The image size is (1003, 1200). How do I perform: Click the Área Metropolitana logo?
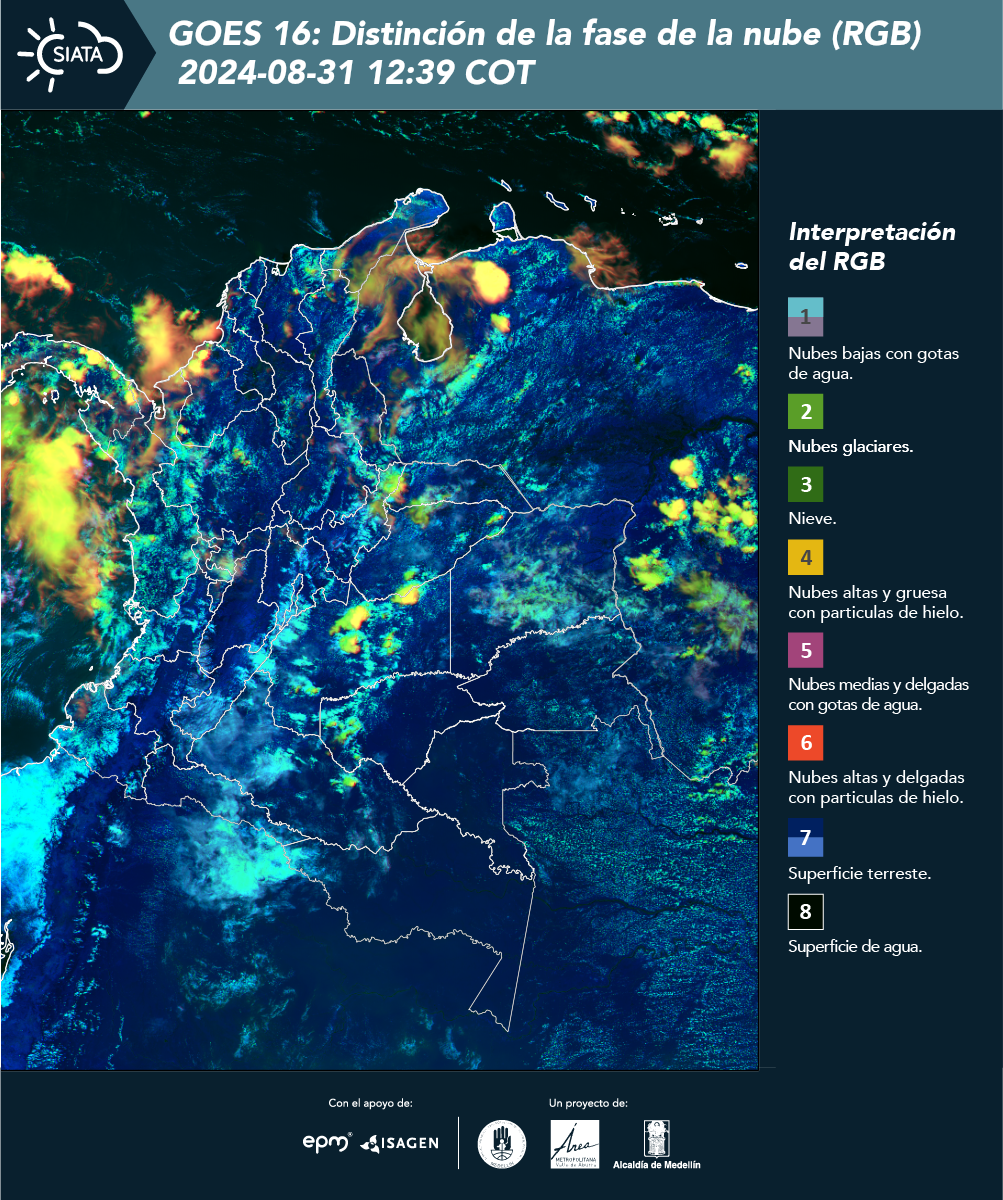576,1144
